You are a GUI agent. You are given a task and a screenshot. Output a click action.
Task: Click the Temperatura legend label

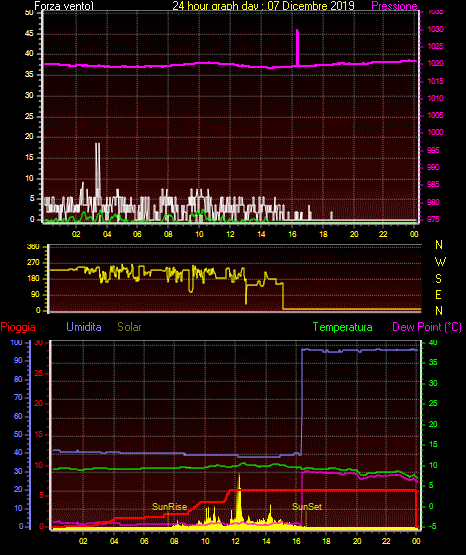point(343,327)
